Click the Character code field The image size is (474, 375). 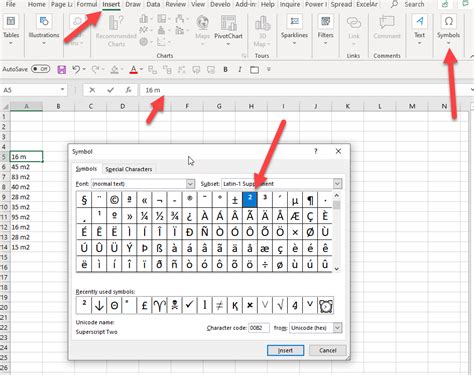click(x=259, y=328)
